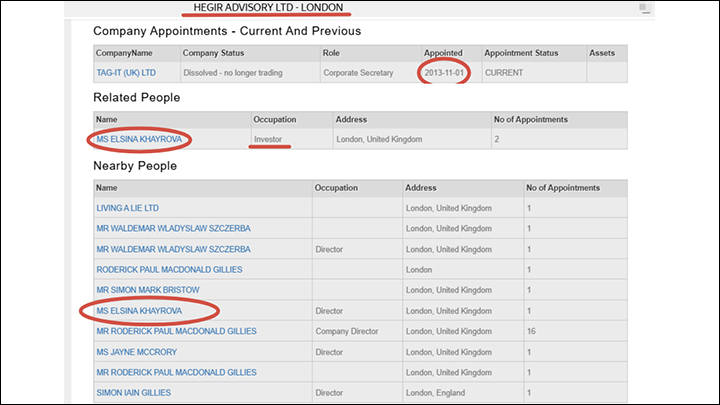Click Occupation header in Related People table
Screen dimensions: 720x405
[275, 119]
